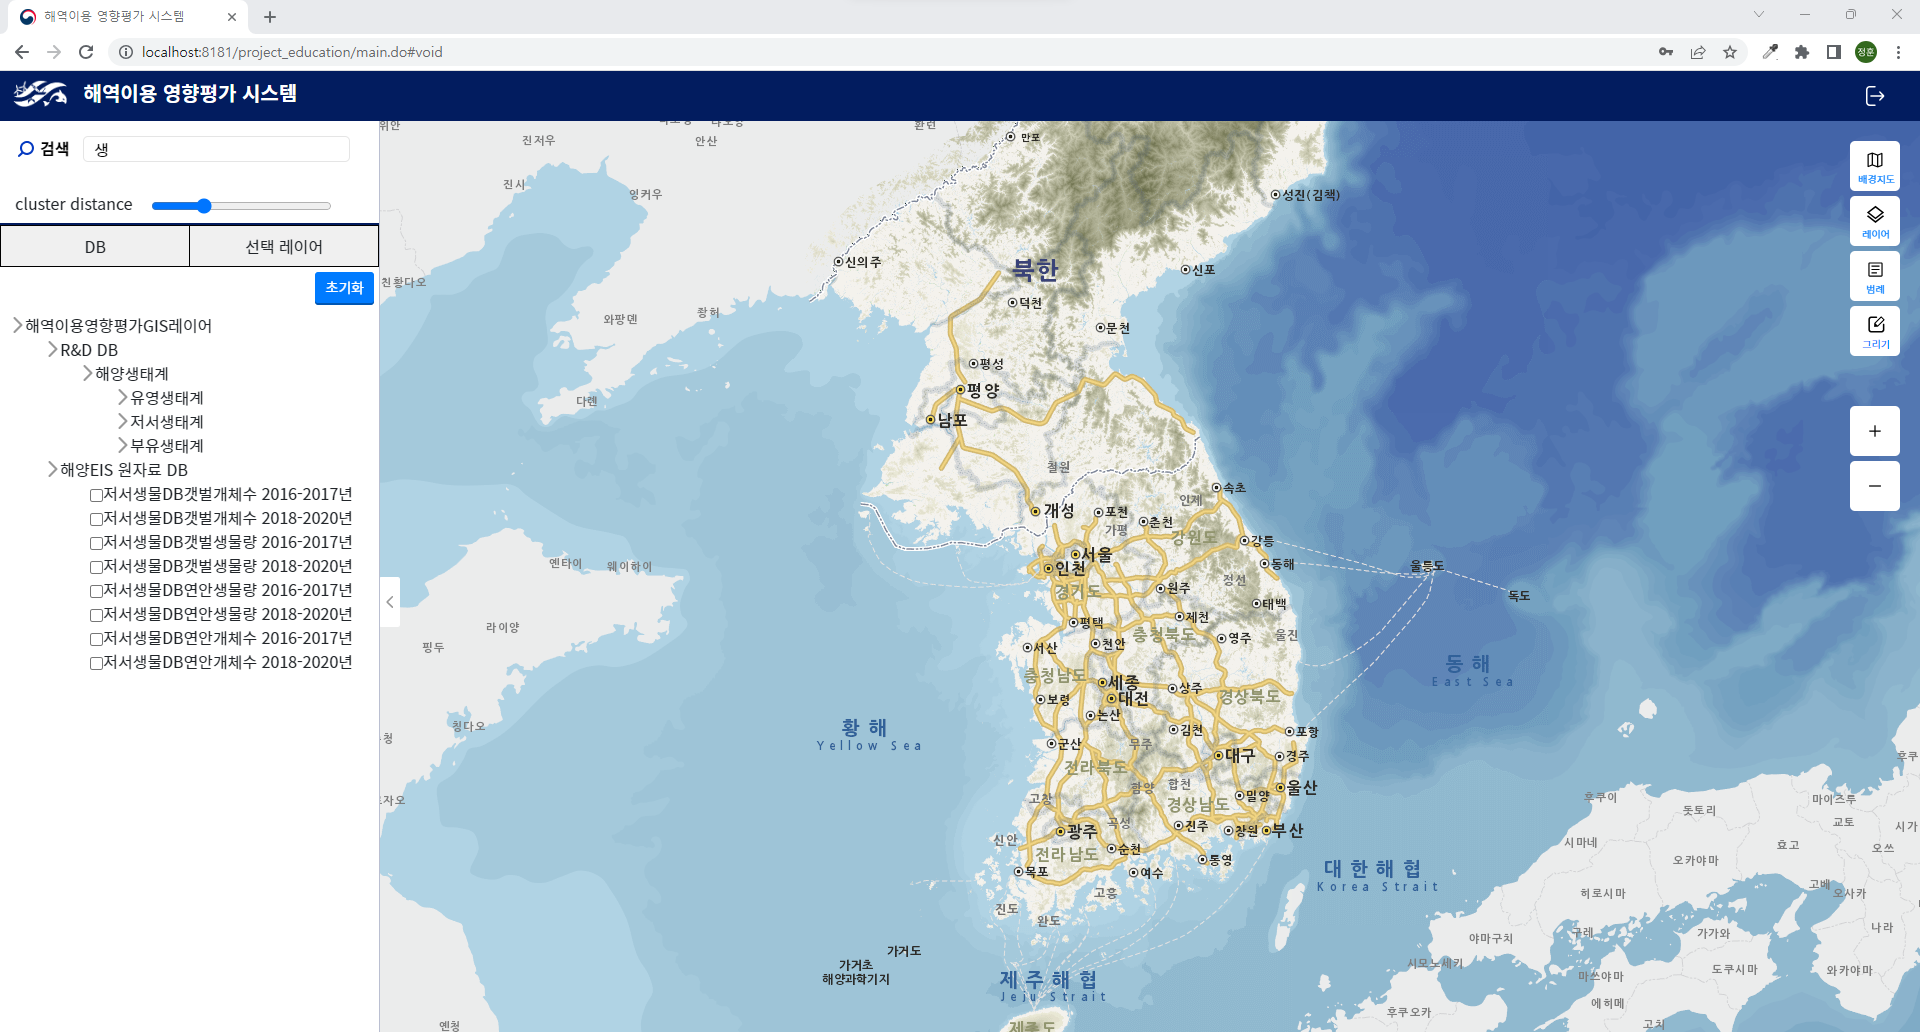Select the 그리기 drawing tool
Screen dimensions: 1920x1032
pos(1874,330)
